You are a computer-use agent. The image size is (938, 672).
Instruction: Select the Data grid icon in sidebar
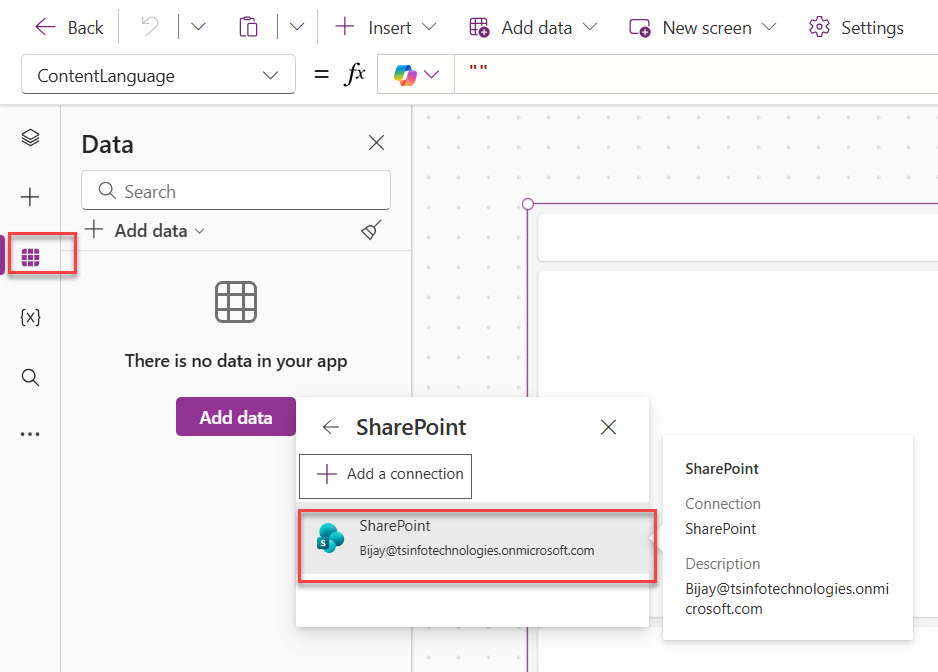30,257
